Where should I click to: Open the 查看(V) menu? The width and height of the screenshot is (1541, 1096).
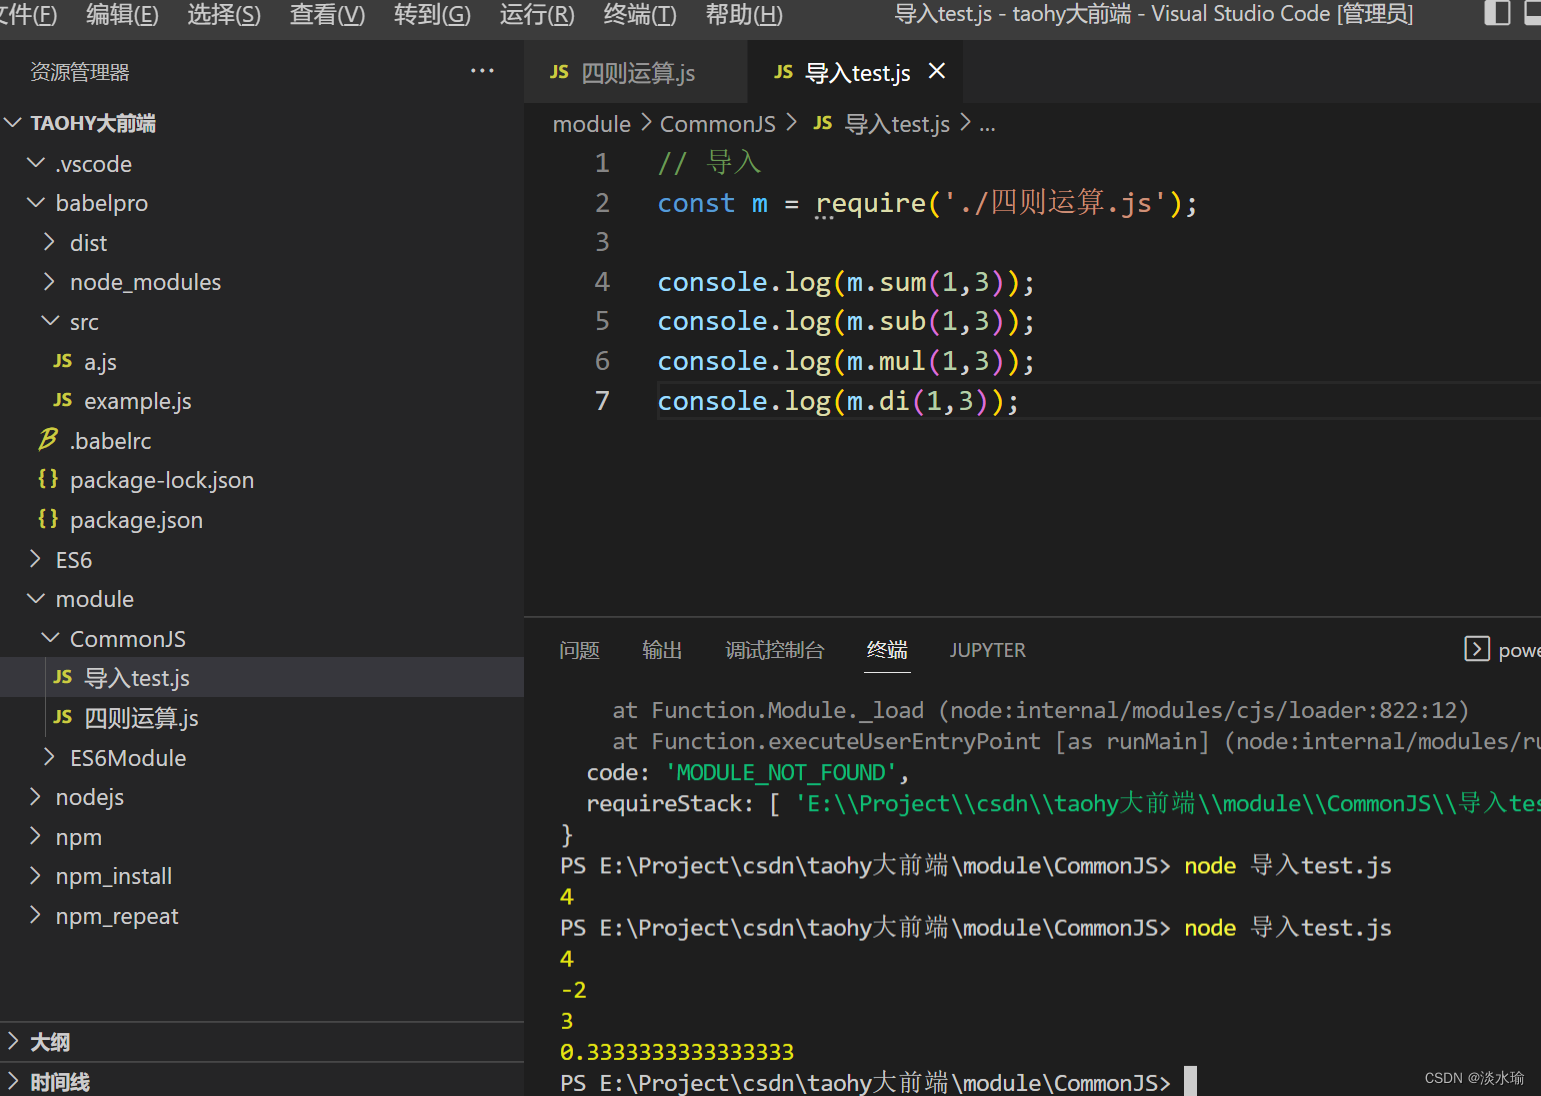click(327, 14)
